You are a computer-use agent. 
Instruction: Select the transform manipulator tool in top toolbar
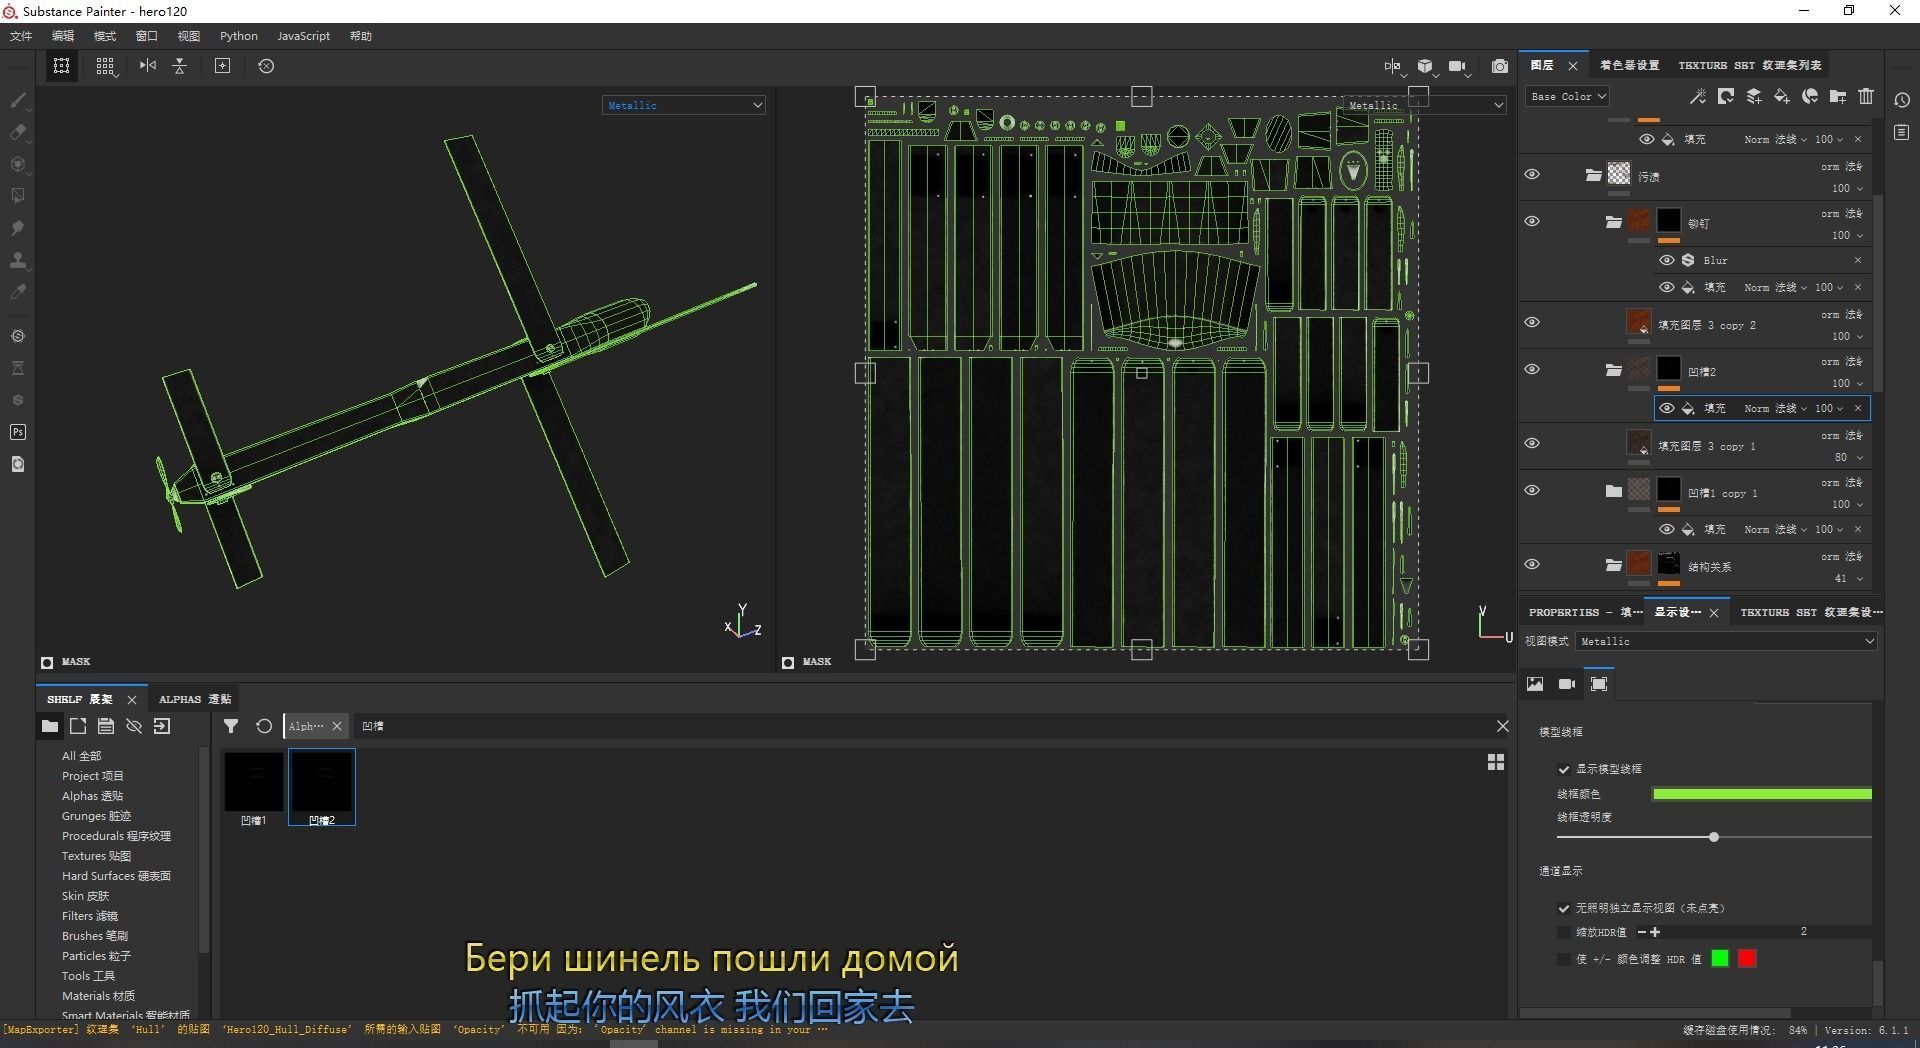click(62, 66)
